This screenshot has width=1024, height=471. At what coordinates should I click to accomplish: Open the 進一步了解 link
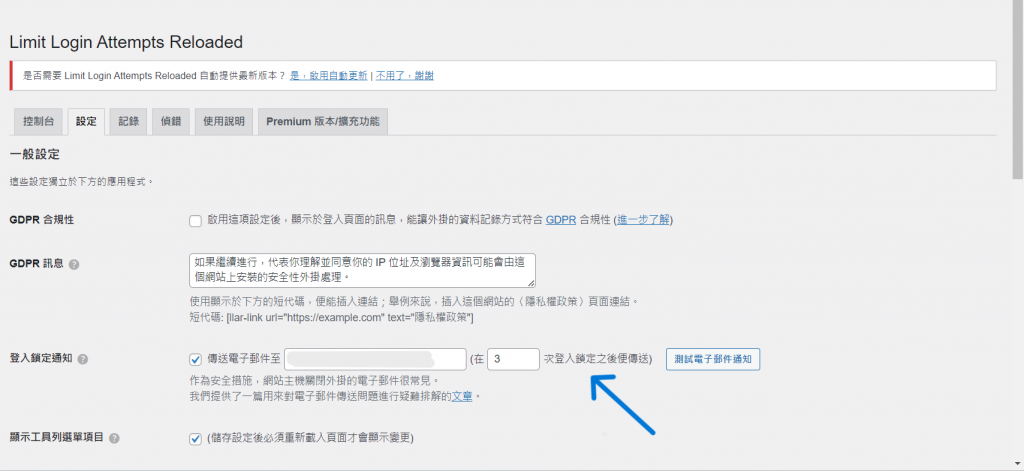643,220
